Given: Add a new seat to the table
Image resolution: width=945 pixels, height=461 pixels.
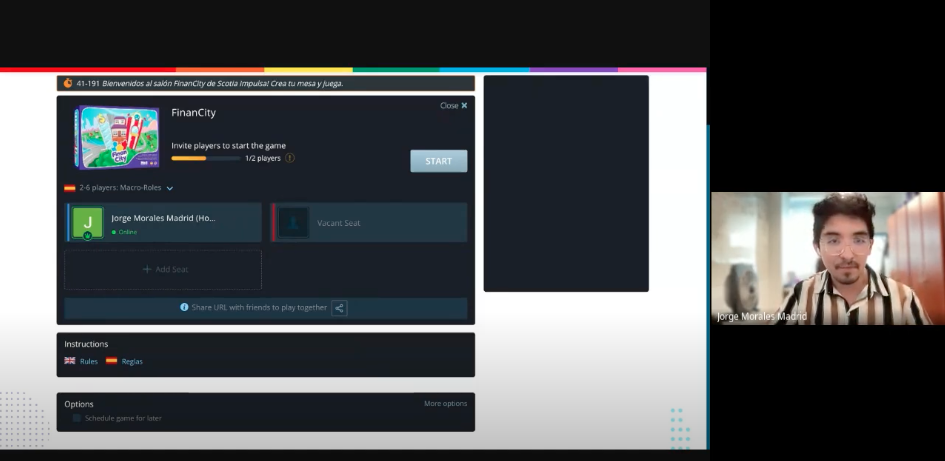Looking at the screenshot, I should 163,269.
